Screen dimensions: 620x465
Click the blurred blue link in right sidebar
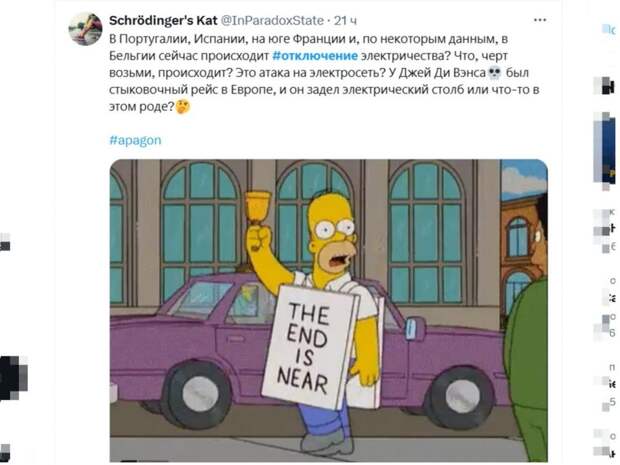pyautogui.click(x=609, y=29)
